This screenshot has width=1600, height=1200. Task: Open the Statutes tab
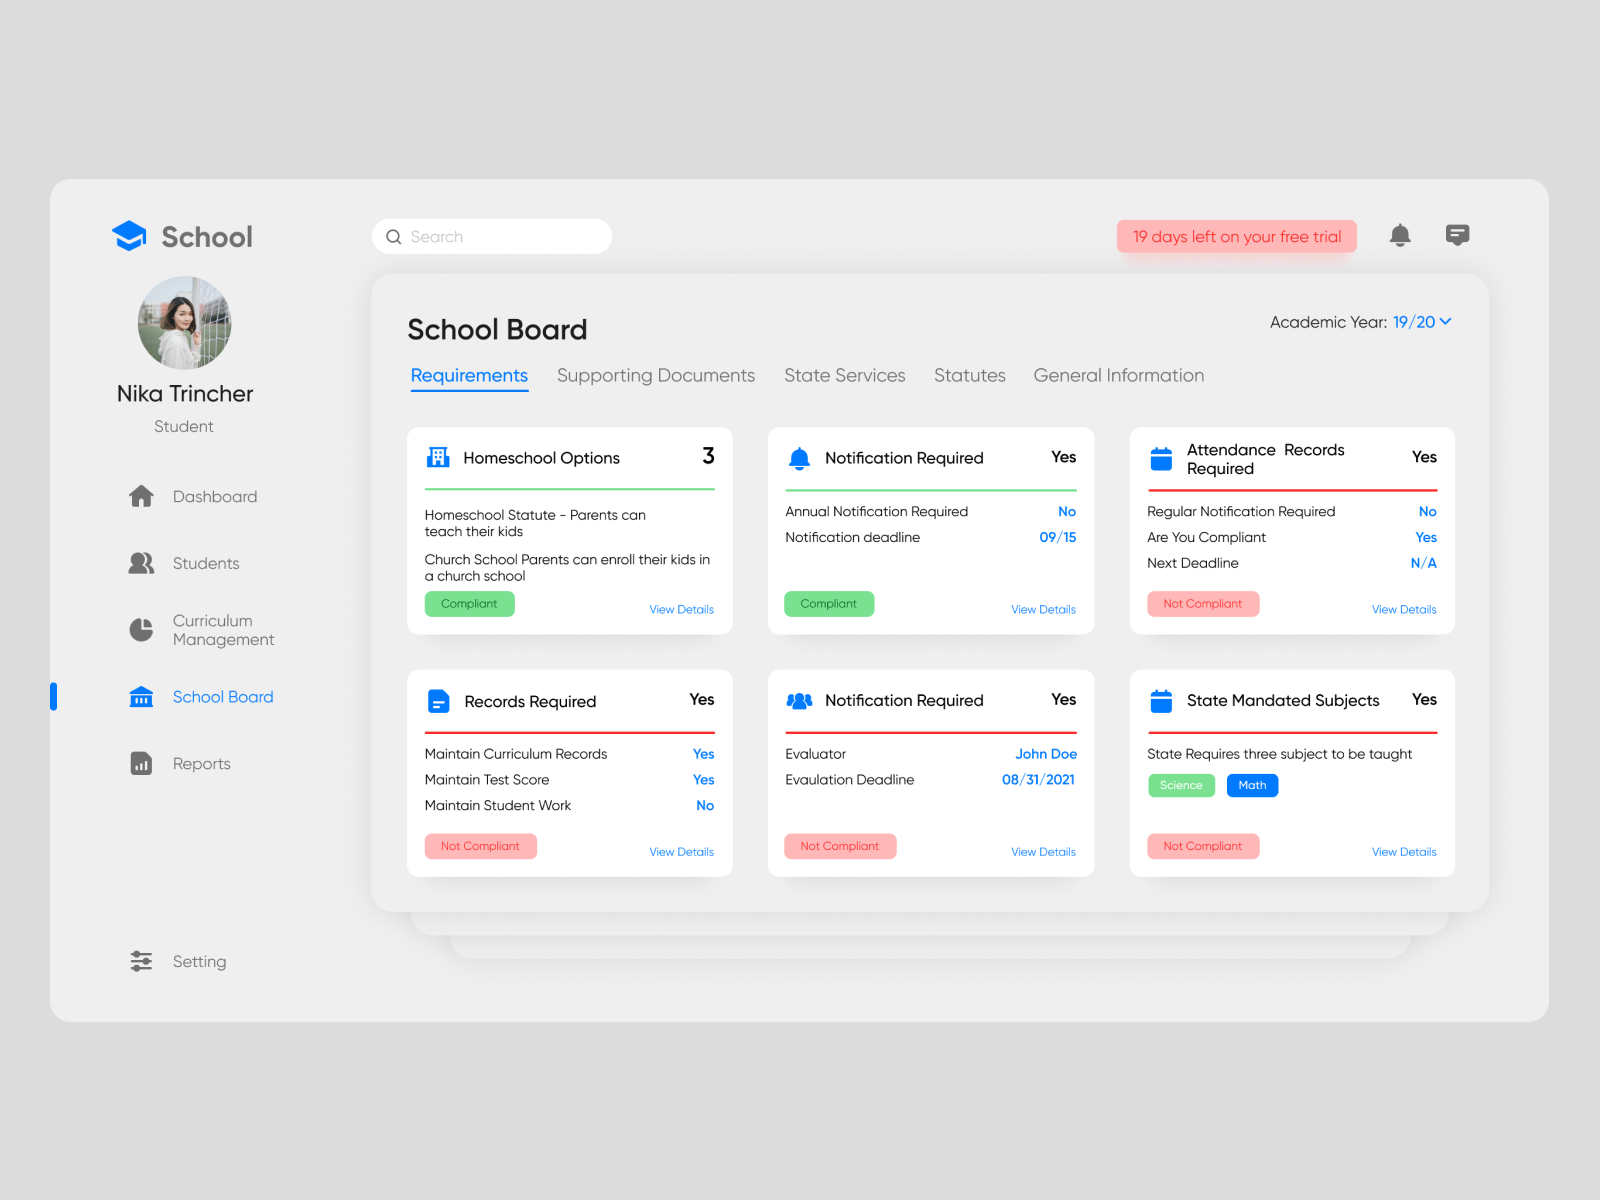click(969, 375)
